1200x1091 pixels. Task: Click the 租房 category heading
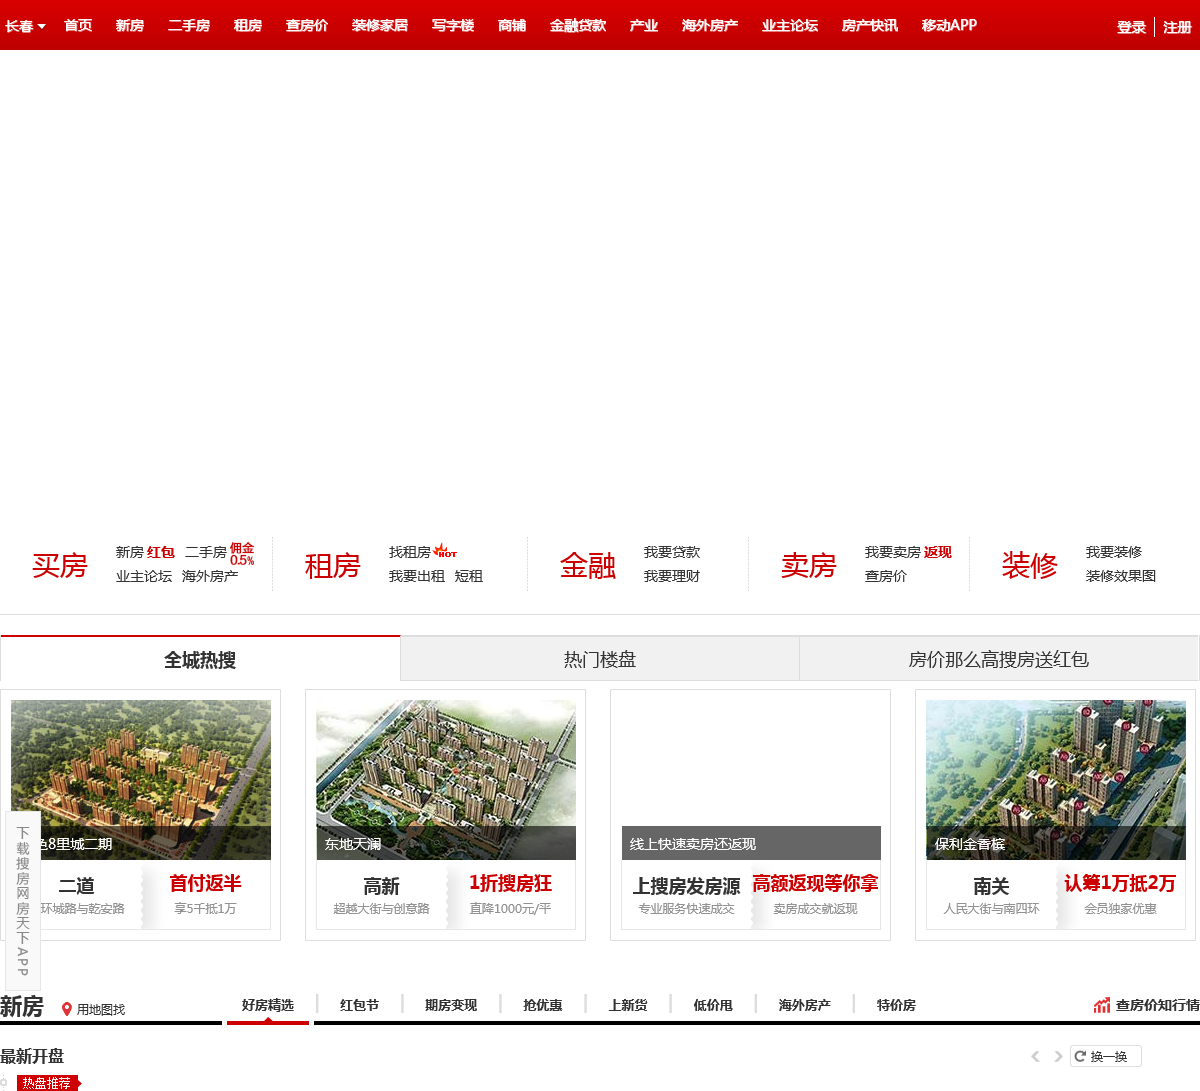pyautogui.click(x=333, y=566)
